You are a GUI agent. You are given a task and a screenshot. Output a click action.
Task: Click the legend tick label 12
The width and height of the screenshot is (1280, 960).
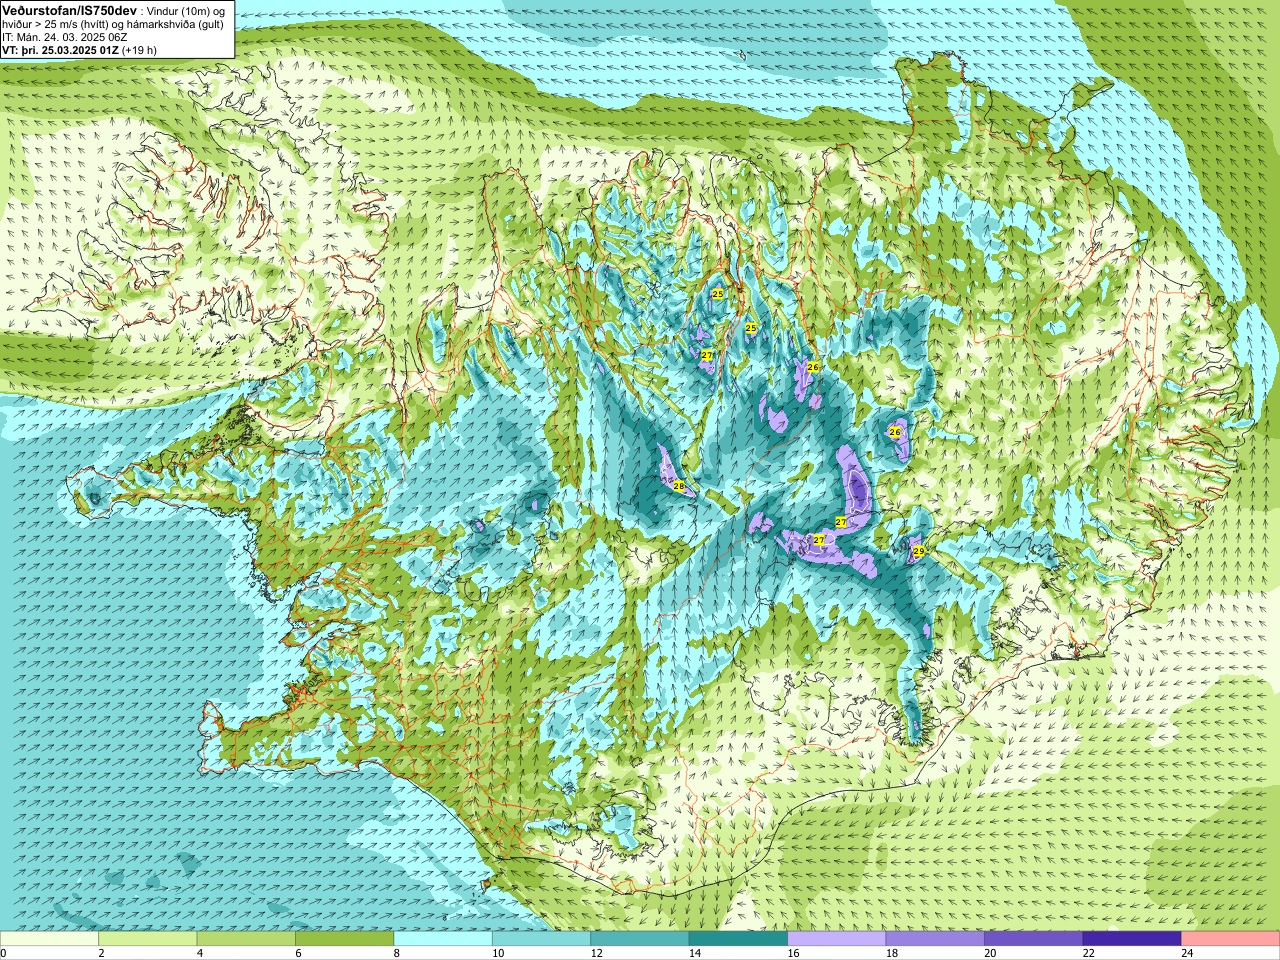(595, 953)
